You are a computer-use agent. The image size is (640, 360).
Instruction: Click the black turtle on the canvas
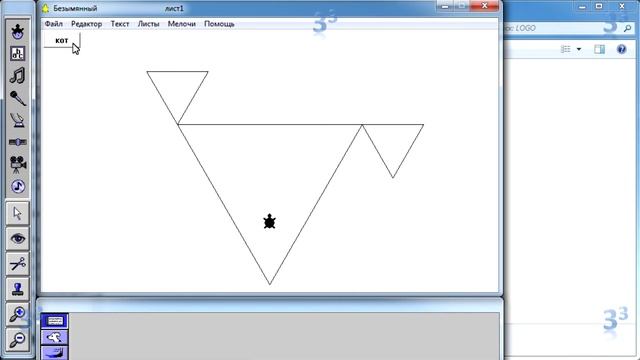[269, 222]
